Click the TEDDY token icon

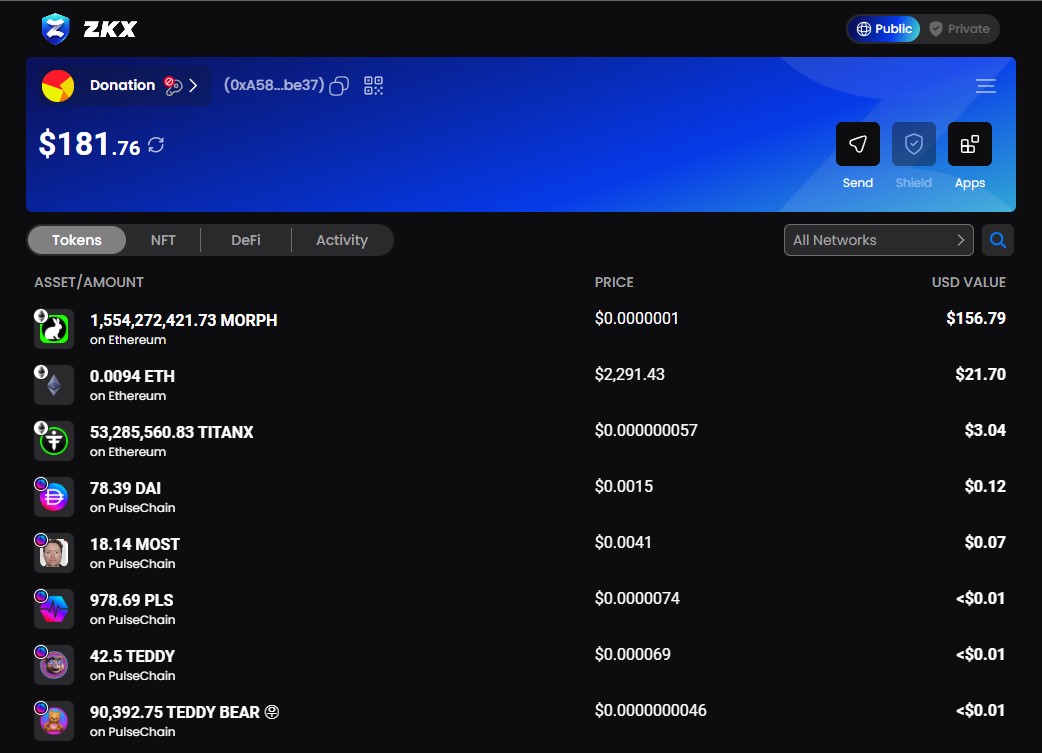(54, 665)
